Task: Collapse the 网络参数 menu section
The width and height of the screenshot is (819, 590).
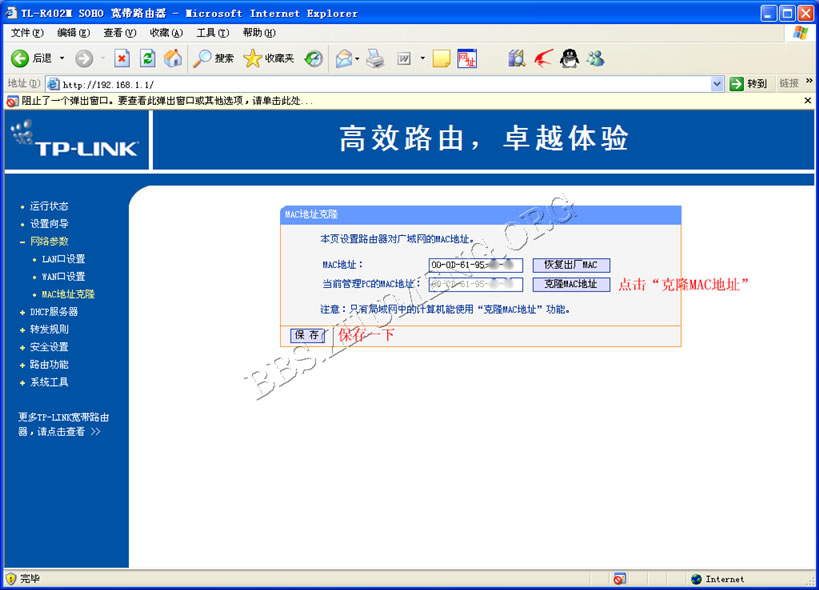Action: click(22, 242)
